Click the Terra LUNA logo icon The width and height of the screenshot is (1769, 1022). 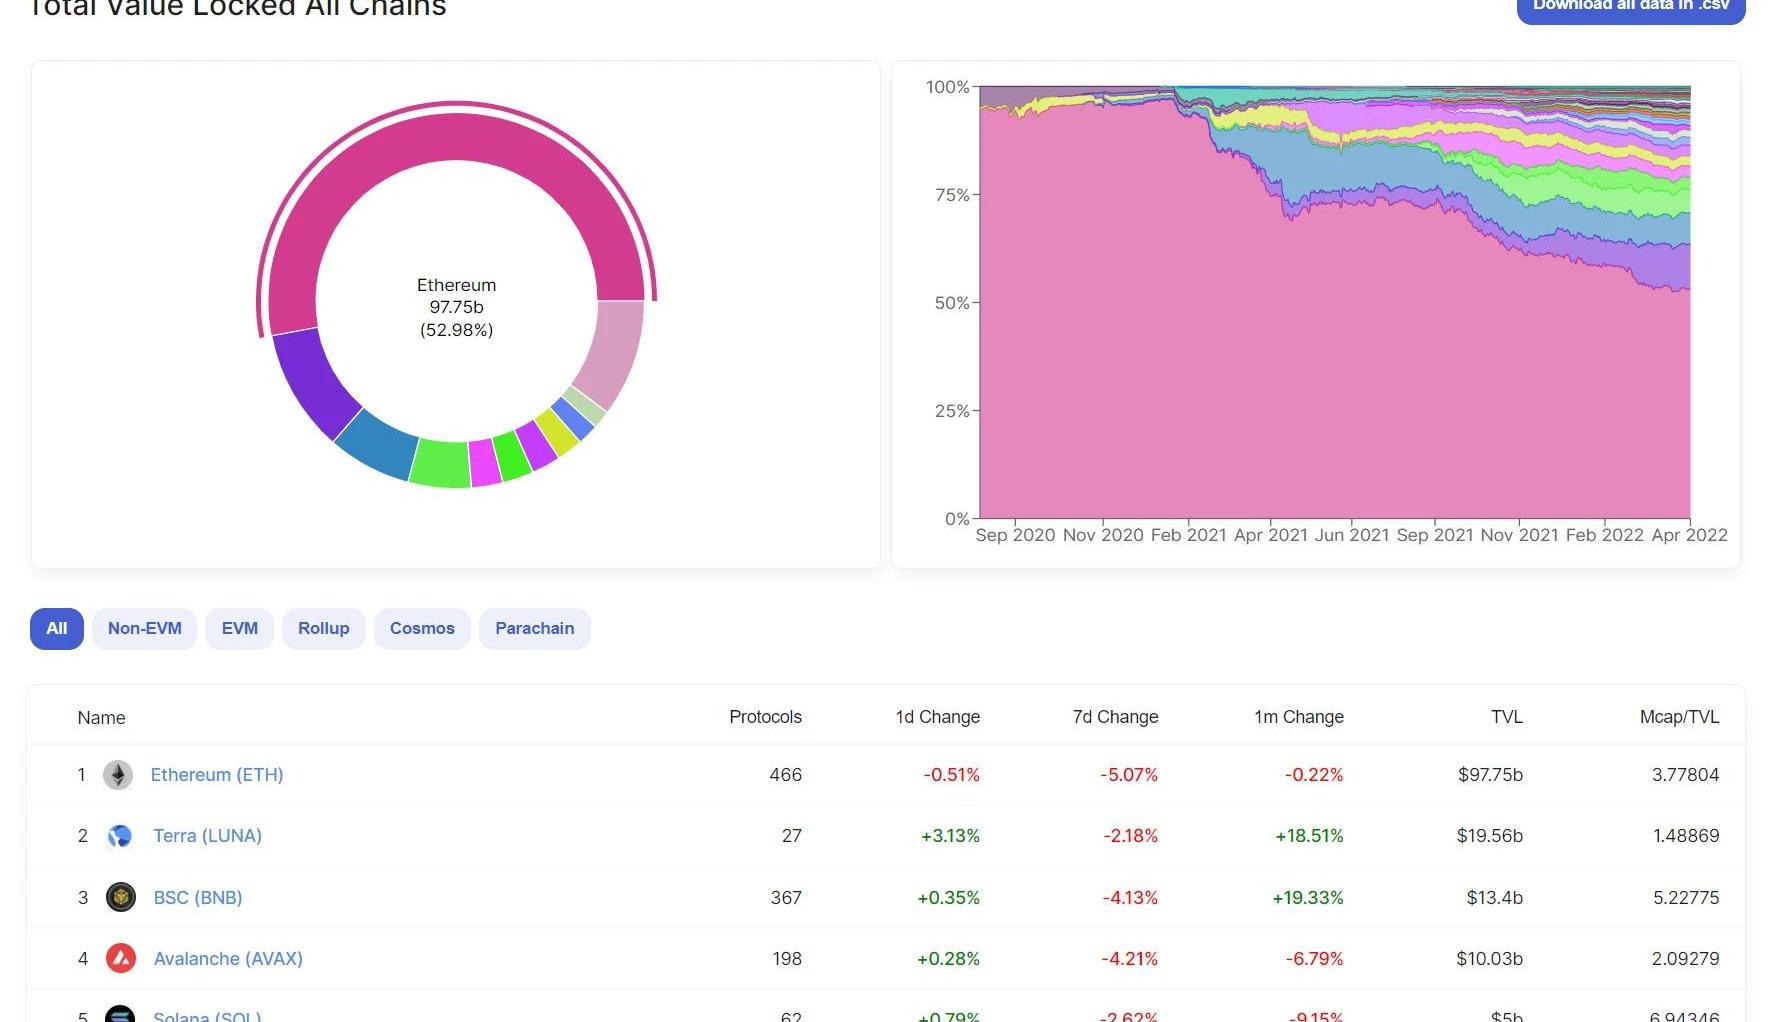click(120, 836)
